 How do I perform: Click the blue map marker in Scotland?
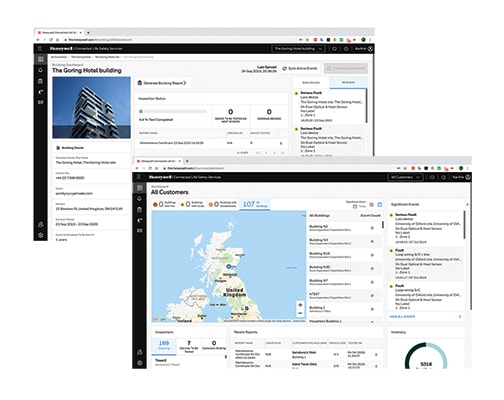[229, 266]
